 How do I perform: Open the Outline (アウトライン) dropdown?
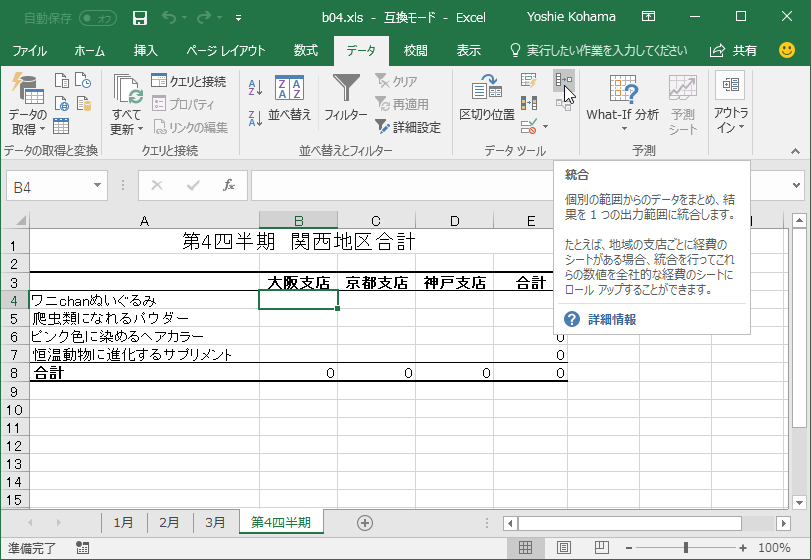point(730,103)
